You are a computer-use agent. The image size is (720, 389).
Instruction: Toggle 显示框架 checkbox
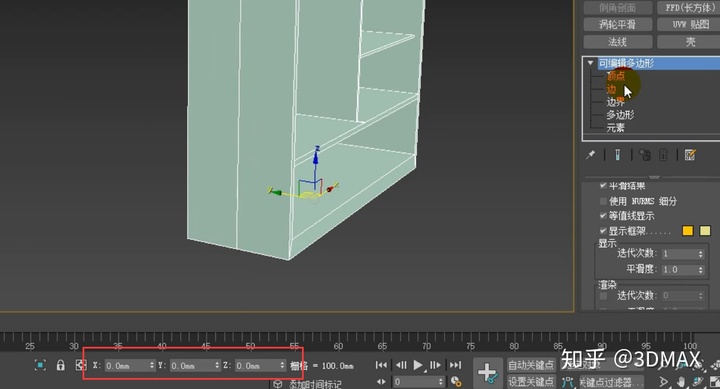pos(603,231)
